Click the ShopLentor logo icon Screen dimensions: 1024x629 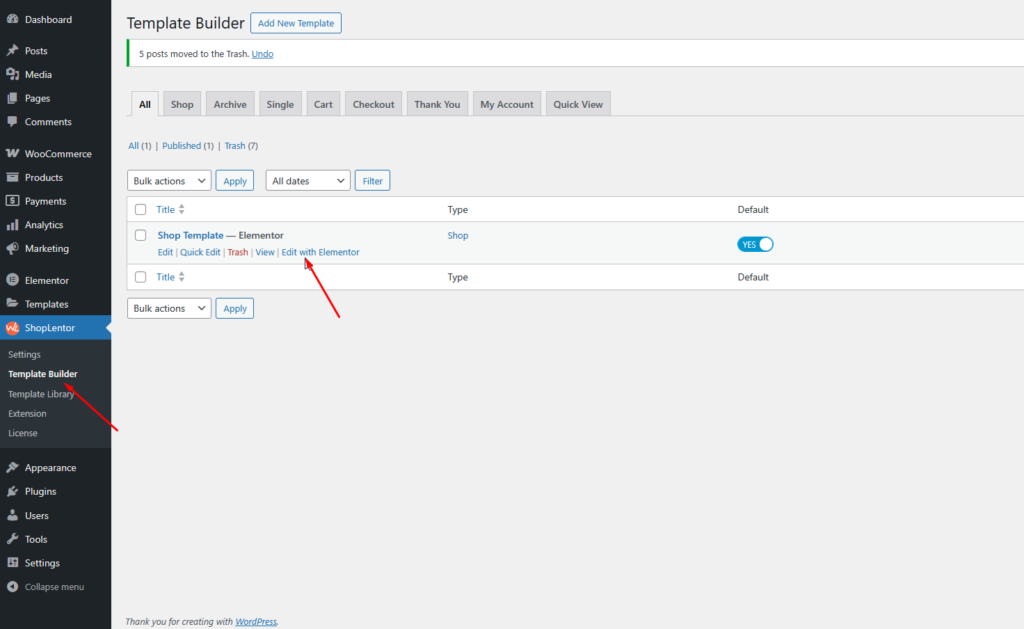click(12, 328)
